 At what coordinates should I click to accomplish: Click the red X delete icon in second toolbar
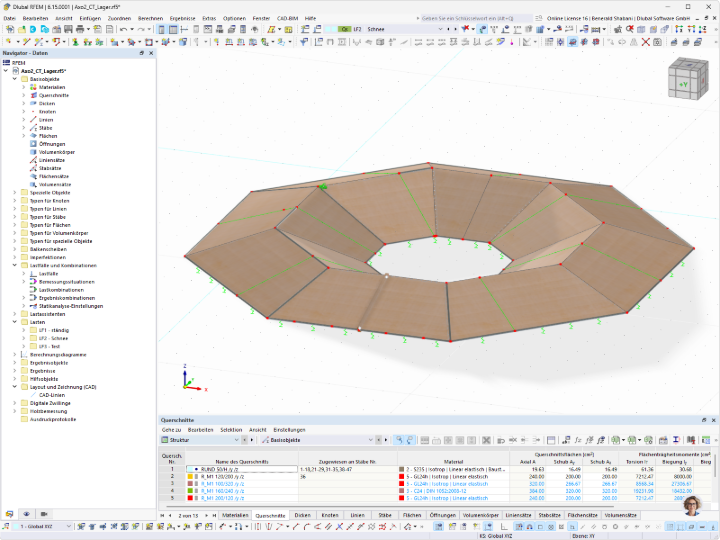coord(645,42)
